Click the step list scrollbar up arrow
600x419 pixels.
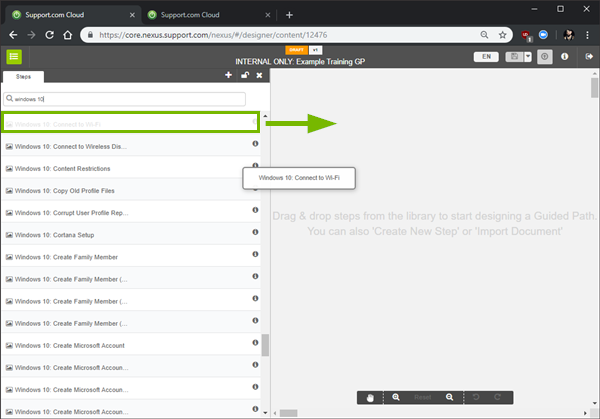[265, 116]
